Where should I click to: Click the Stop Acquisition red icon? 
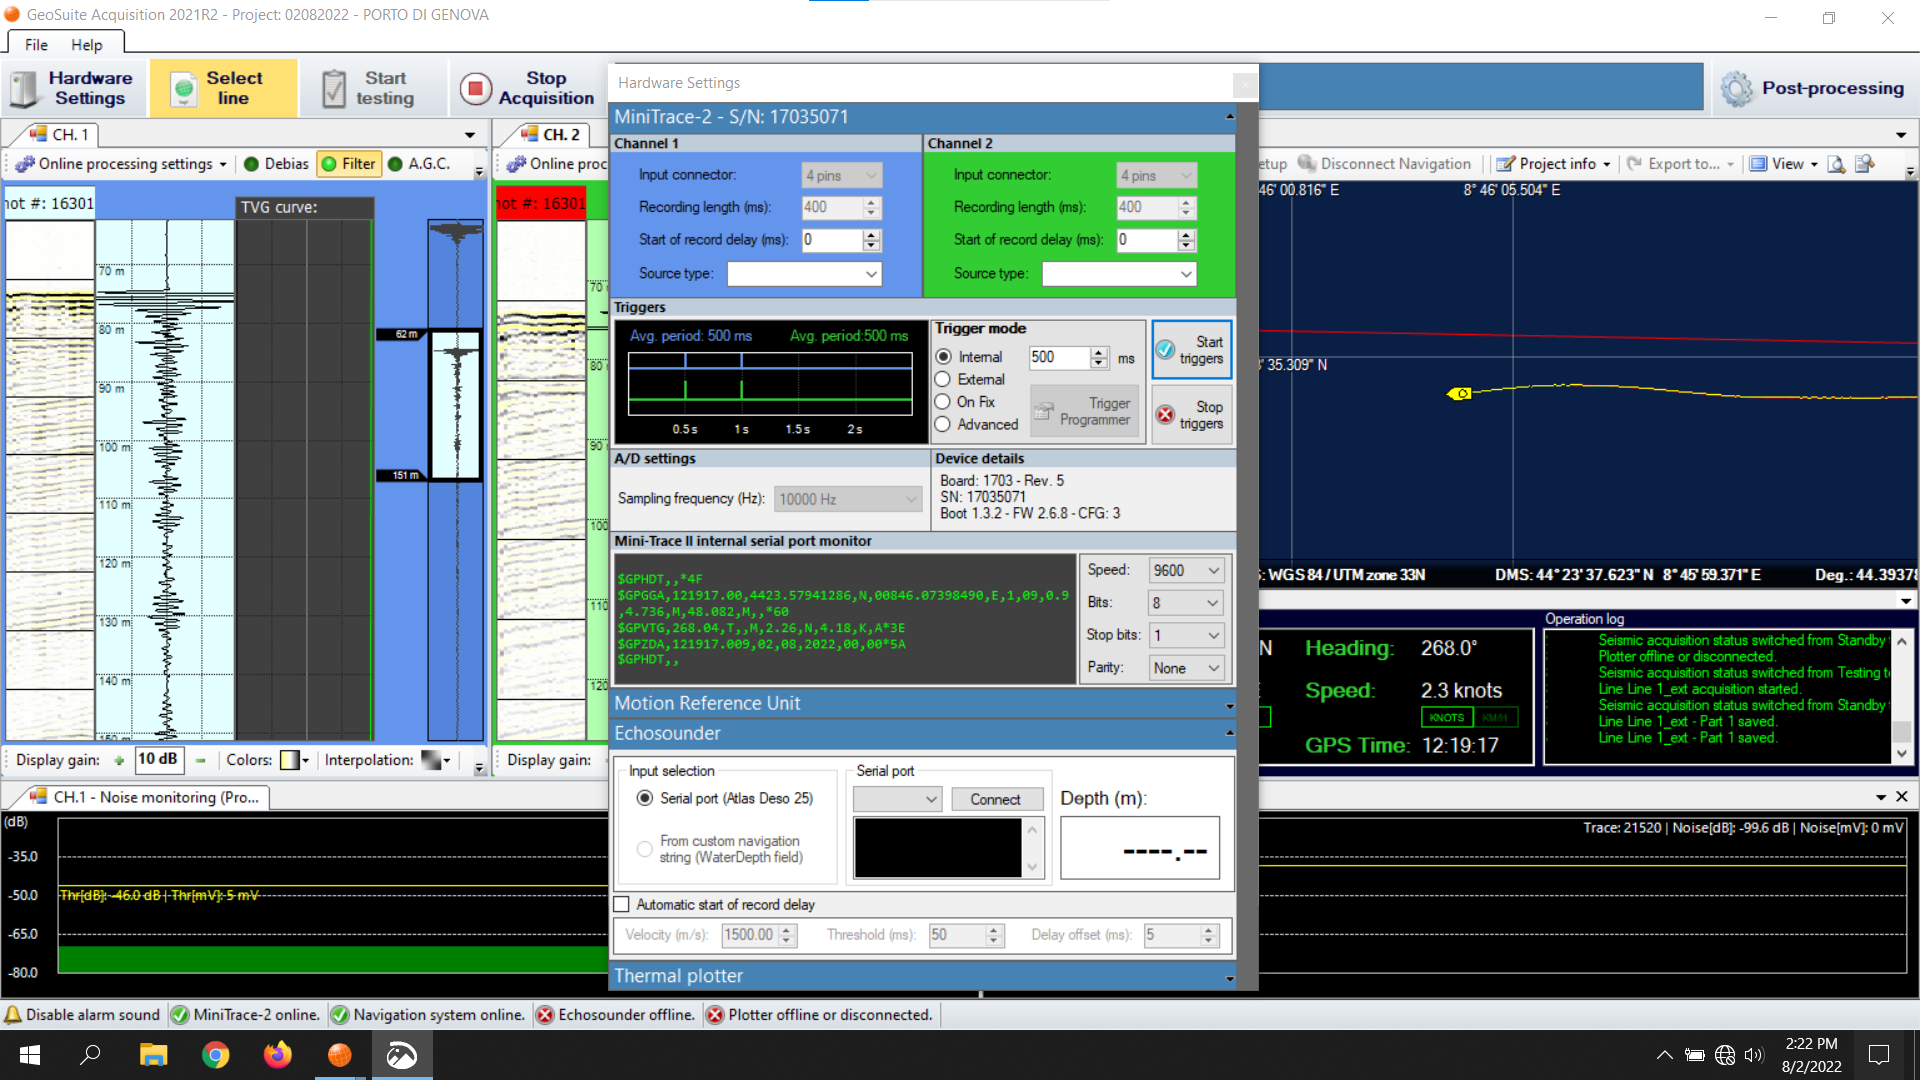point(476,88)
